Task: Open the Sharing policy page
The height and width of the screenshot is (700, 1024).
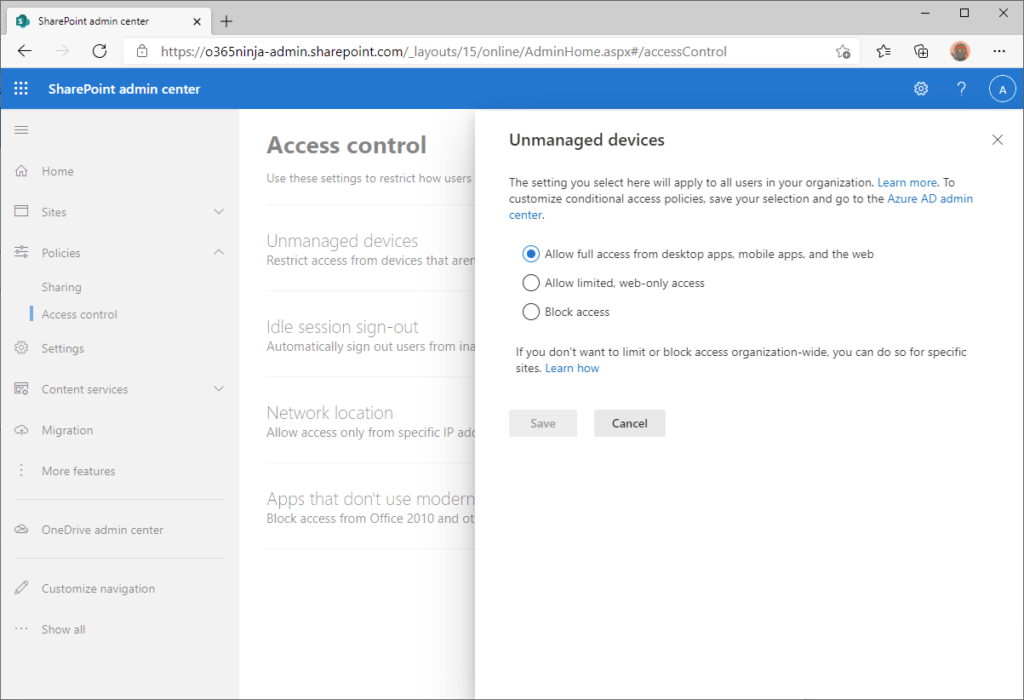Action: pos(61,287)
